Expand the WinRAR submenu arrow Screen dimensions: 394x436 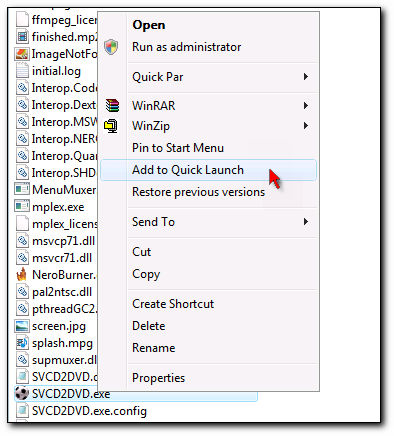tap(306, 106)
